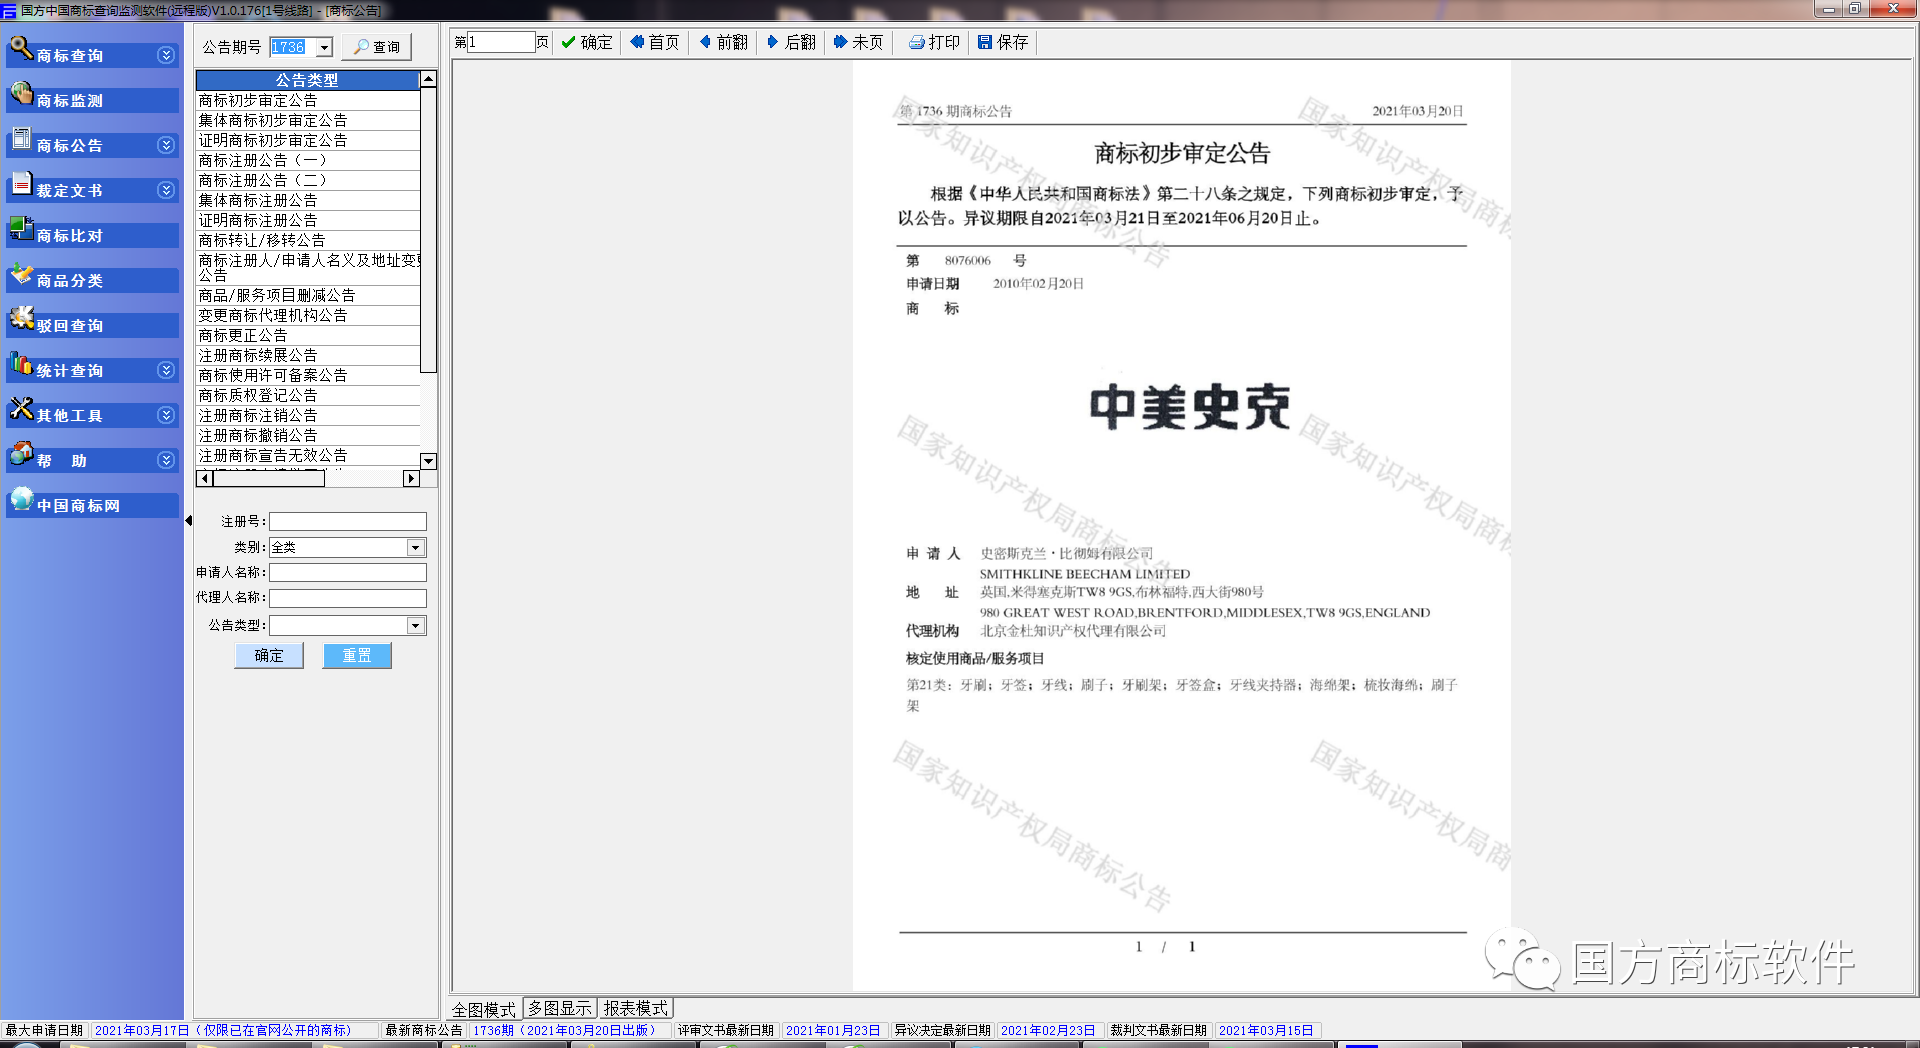1920x1048 pixels.
Task: Launch 中国商标网 globe icon
Action: (21, 499)
